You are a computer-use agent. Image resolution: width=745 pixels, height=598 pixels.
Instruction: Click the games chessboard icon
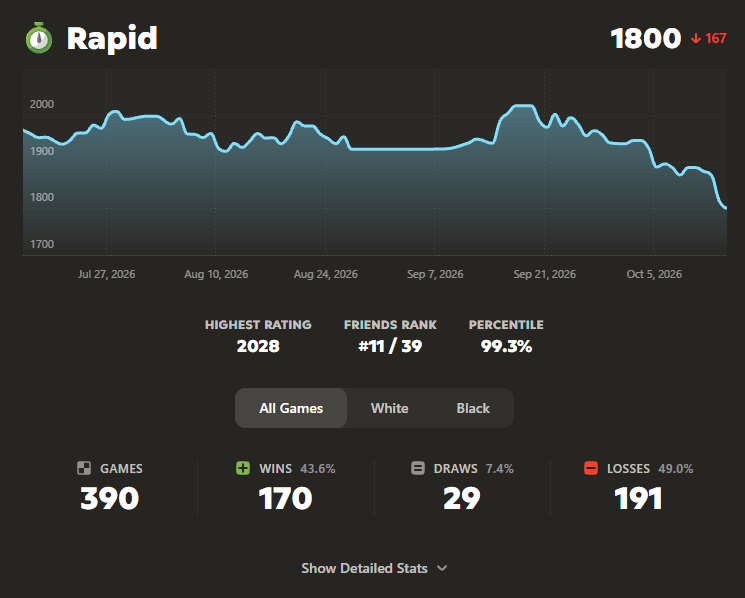pos(84,468)
